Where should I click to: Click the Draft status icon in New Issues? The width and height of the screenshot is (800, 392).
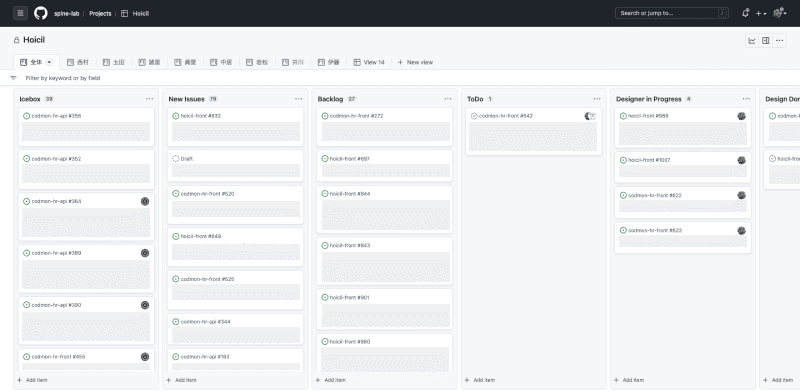point(176,159)
